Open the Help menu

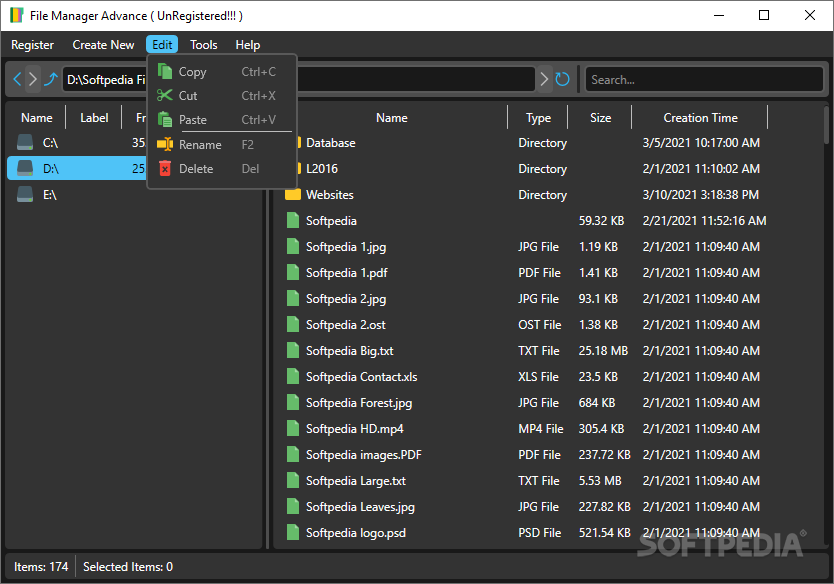coord(248,45)
